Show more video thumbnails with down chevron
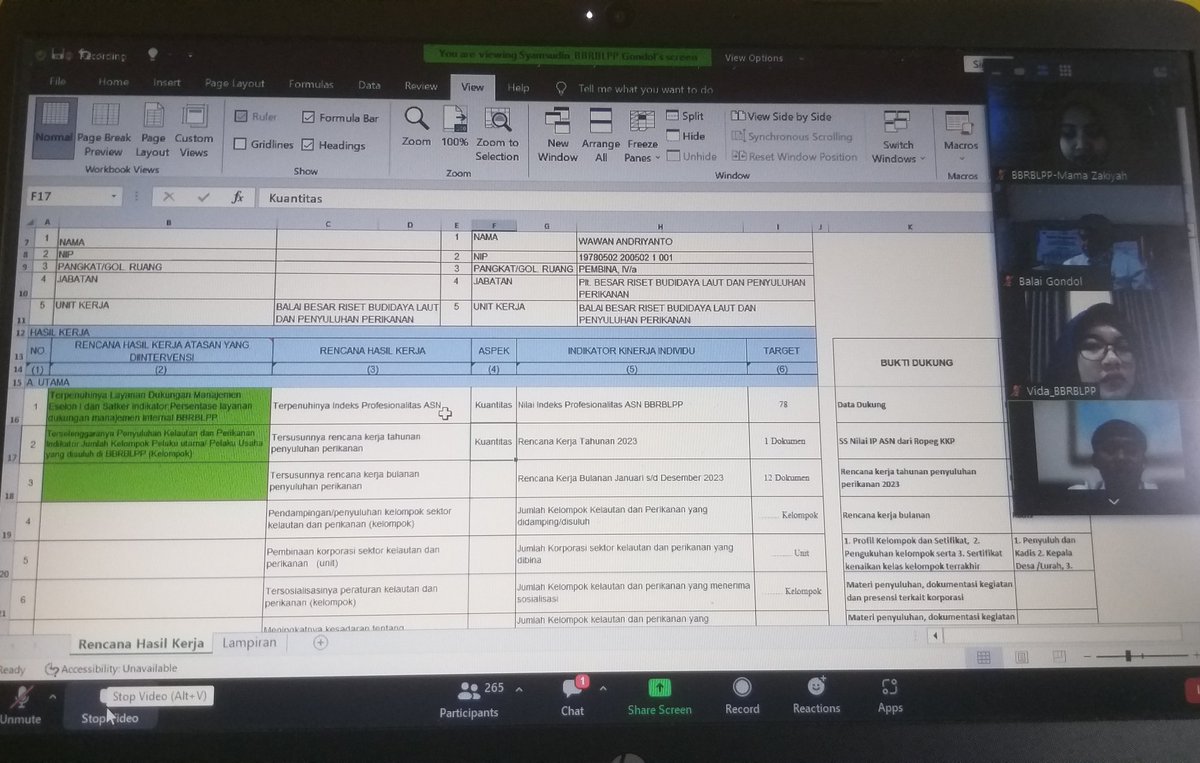 pyautogui.click(x=1112, y=501)
